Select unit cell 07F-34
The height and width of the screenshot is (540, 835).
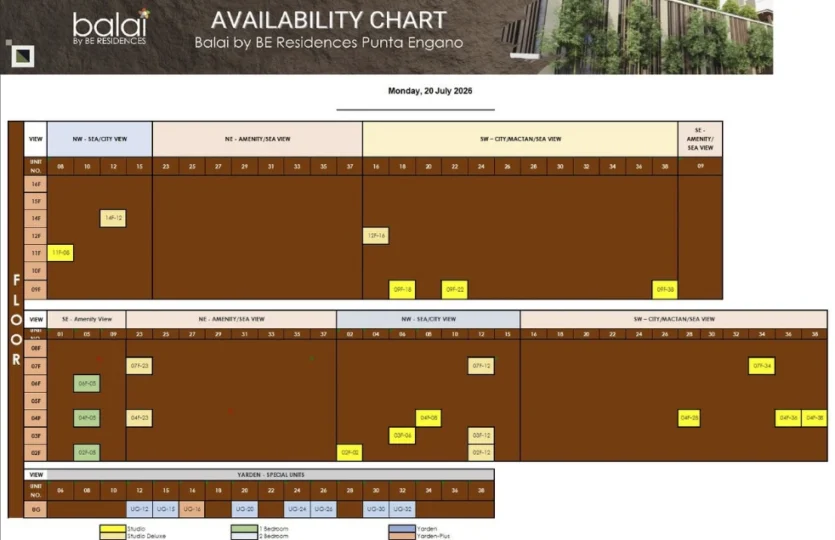(x=762, y=366)
